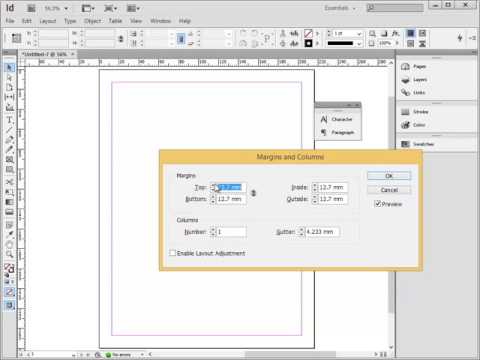Open the Layers panel
This screenshot has width=480, height=360.
tap(414, 80)
